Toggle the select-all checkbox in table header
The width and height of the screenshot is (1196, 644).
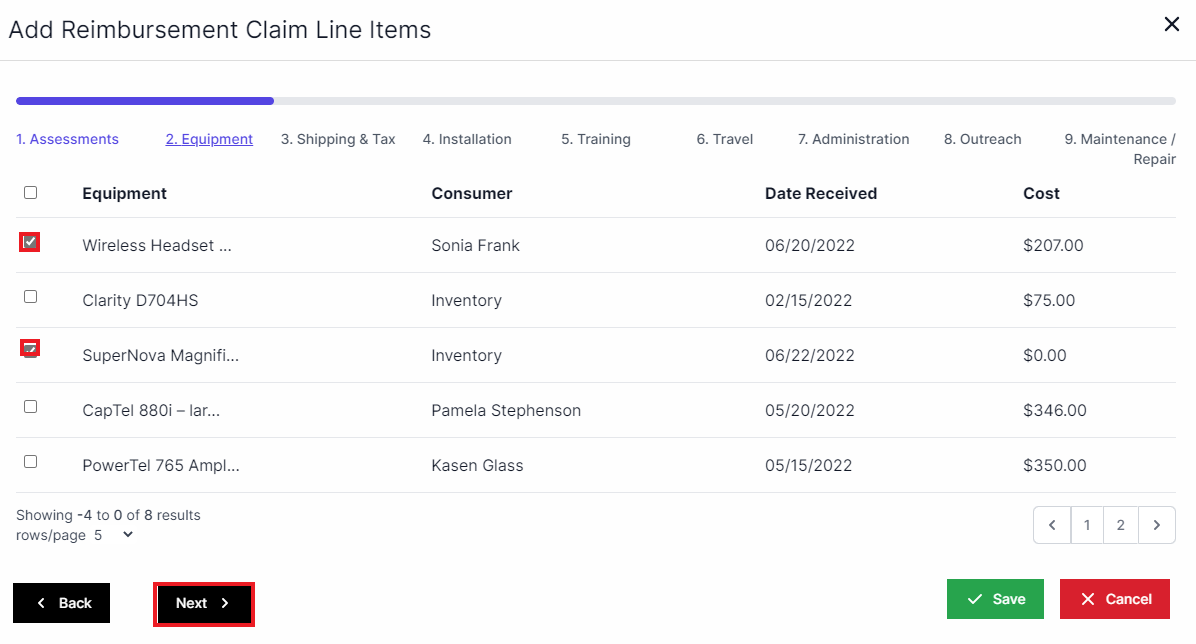point(29,192)
